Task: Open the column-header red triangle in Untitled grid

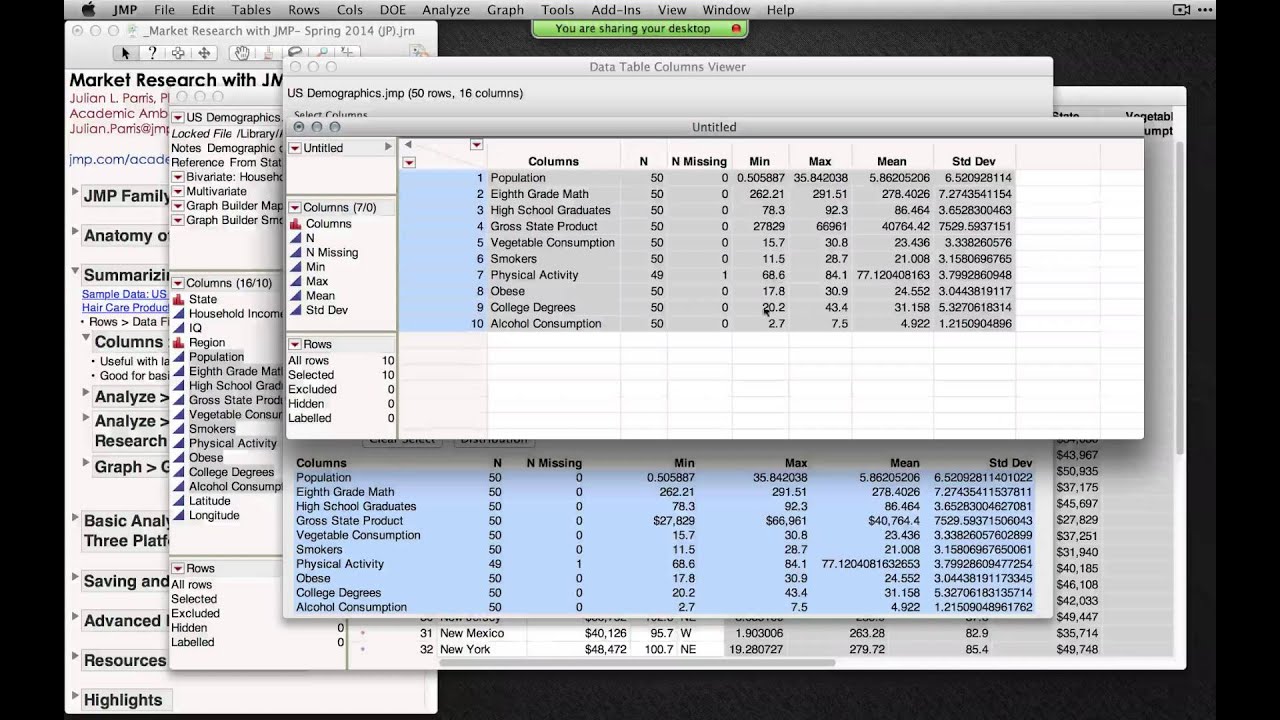Action: pos(477,145)
